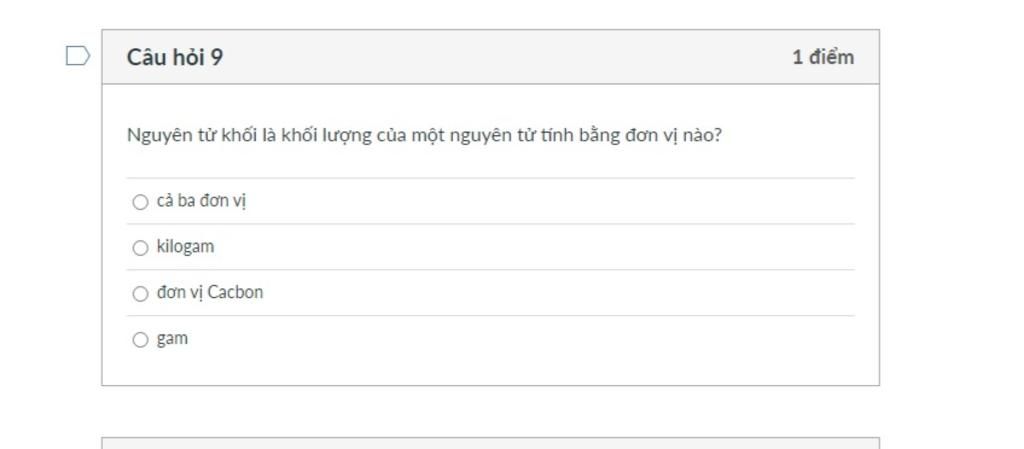Click the "kilogam" answer text
Viewport: 1024px width, 449px height.
click(x=185, y=247)
